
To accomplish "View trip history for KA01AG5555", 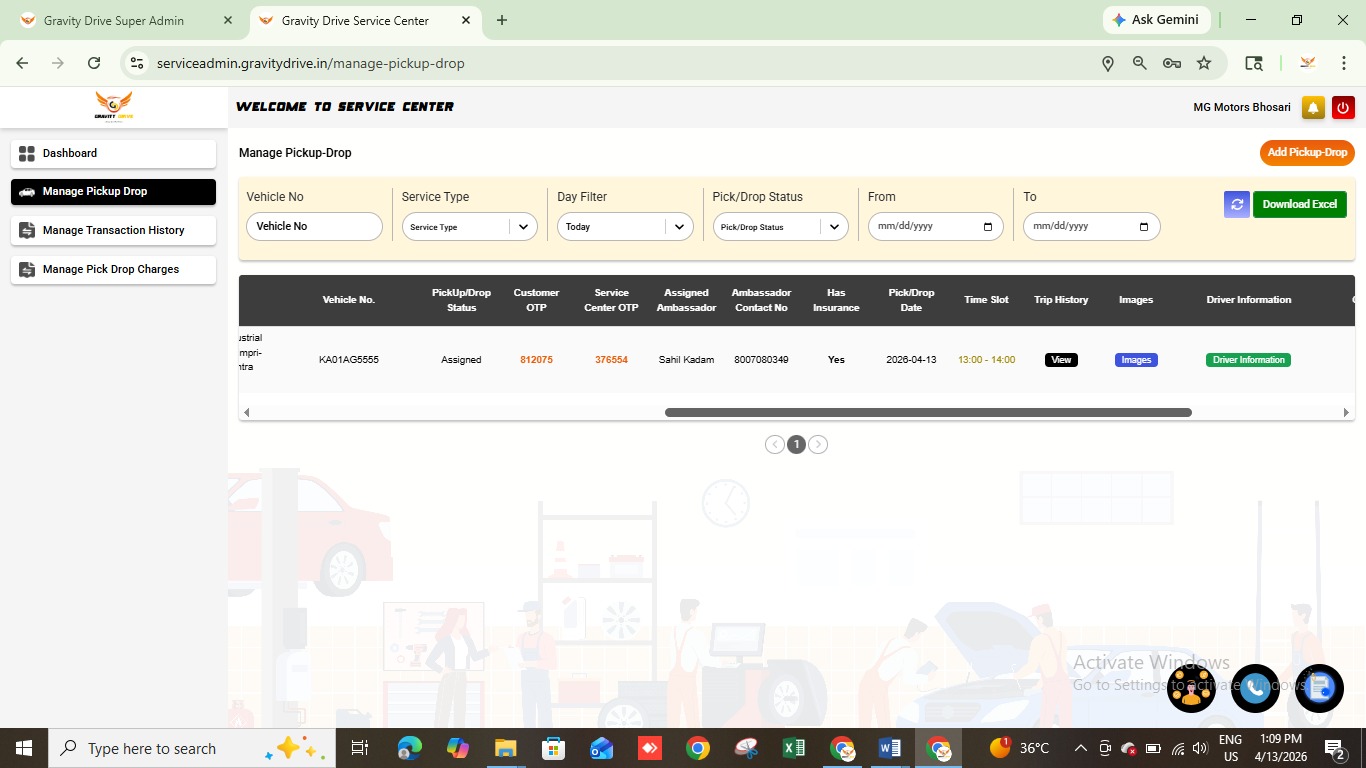I will (1061, 360).
